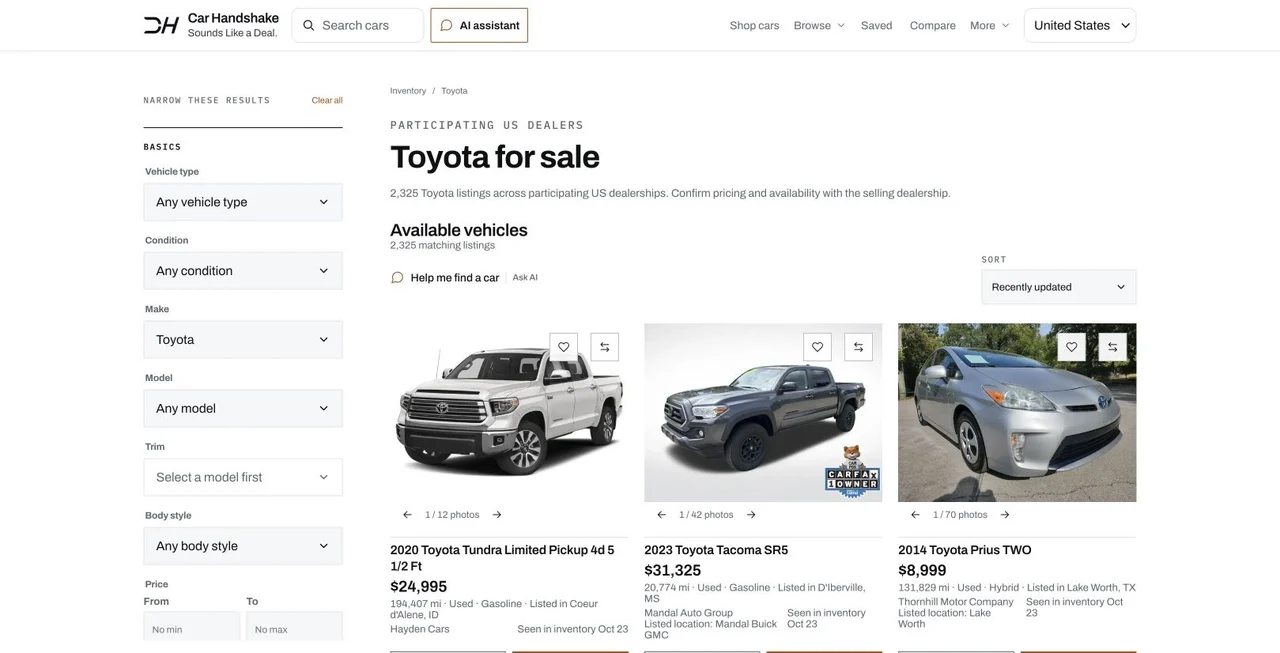1280x653 pixels.
Task: Open the Make dropdown showing Toyota
Action: click(243, 340)
